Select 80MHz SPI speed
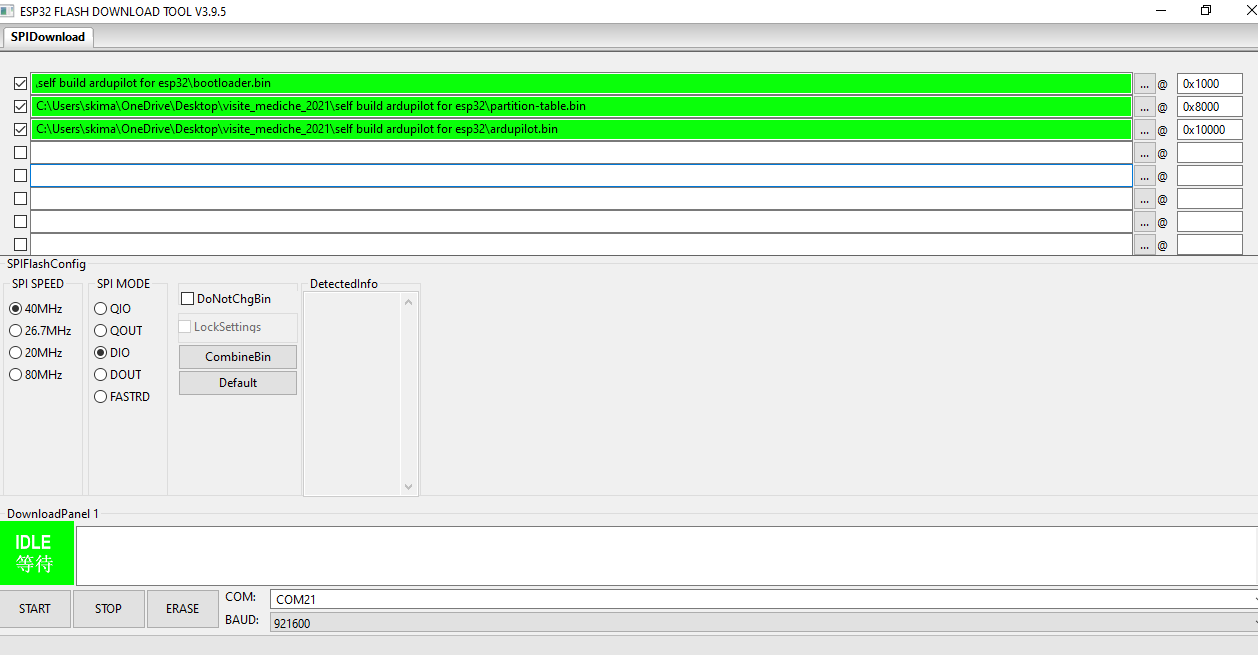 click(x=16, y=375)
